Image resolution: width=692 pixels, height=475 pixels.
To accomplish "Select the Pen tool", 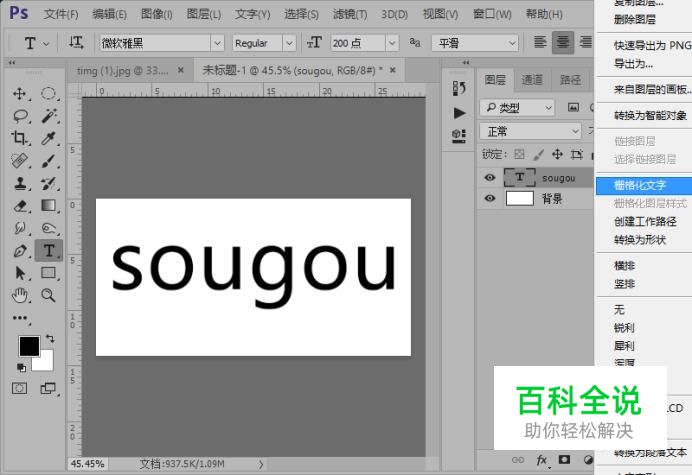I will pos(20,251).
